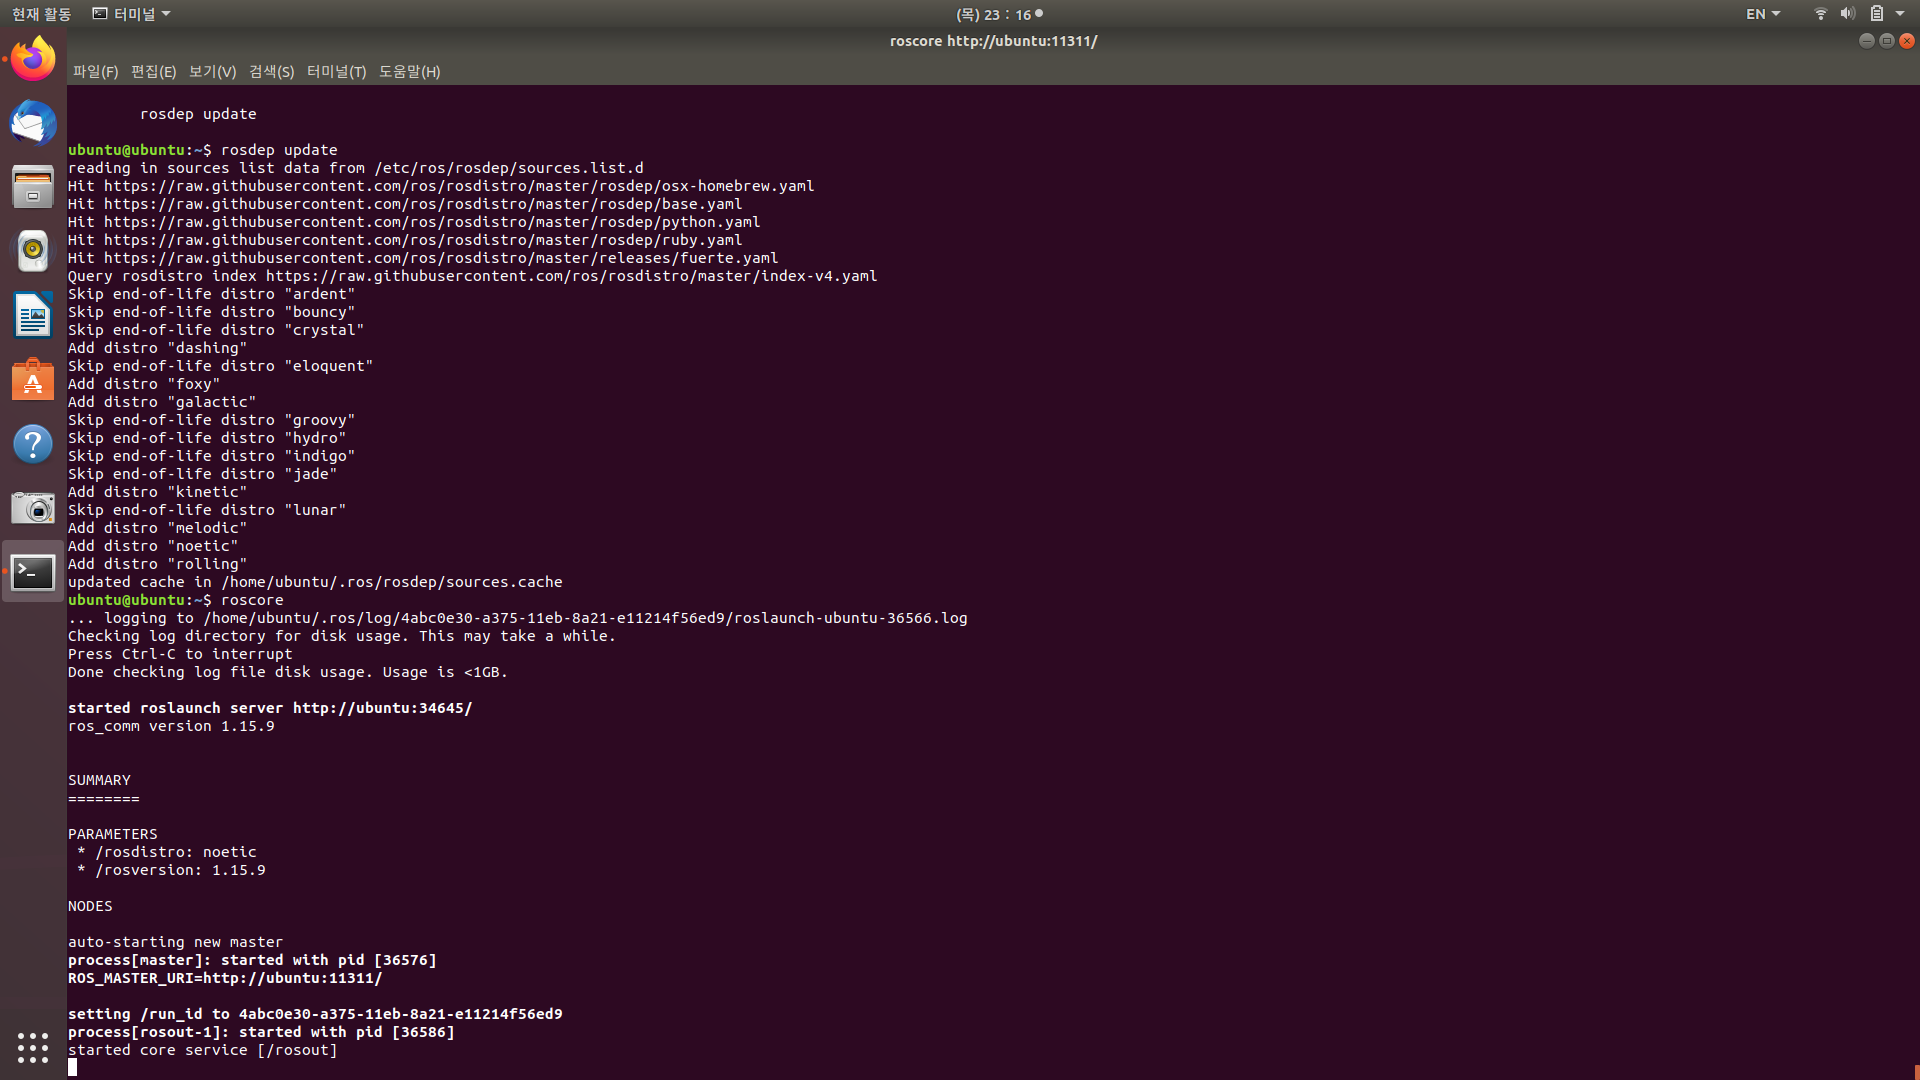Click the 'updated cache in' sources.cache line
Screen dimensions: 1920x1080
[315, 582]
